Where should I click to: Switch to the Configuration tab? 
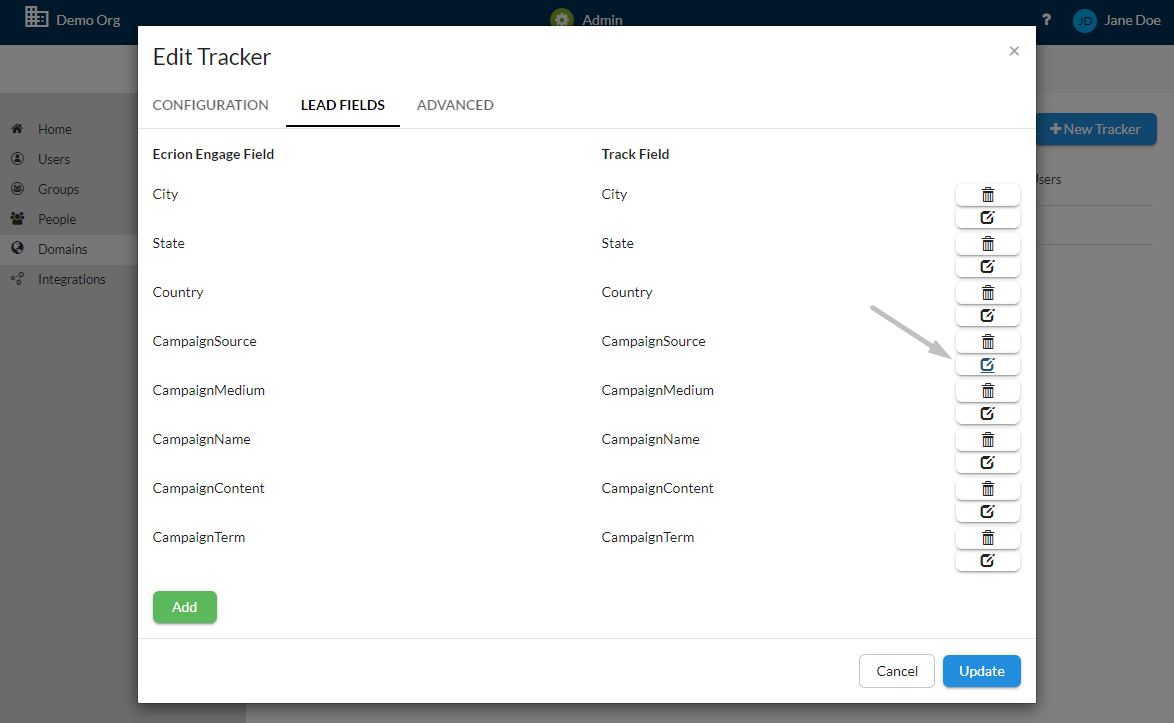[x=210, y=106]
